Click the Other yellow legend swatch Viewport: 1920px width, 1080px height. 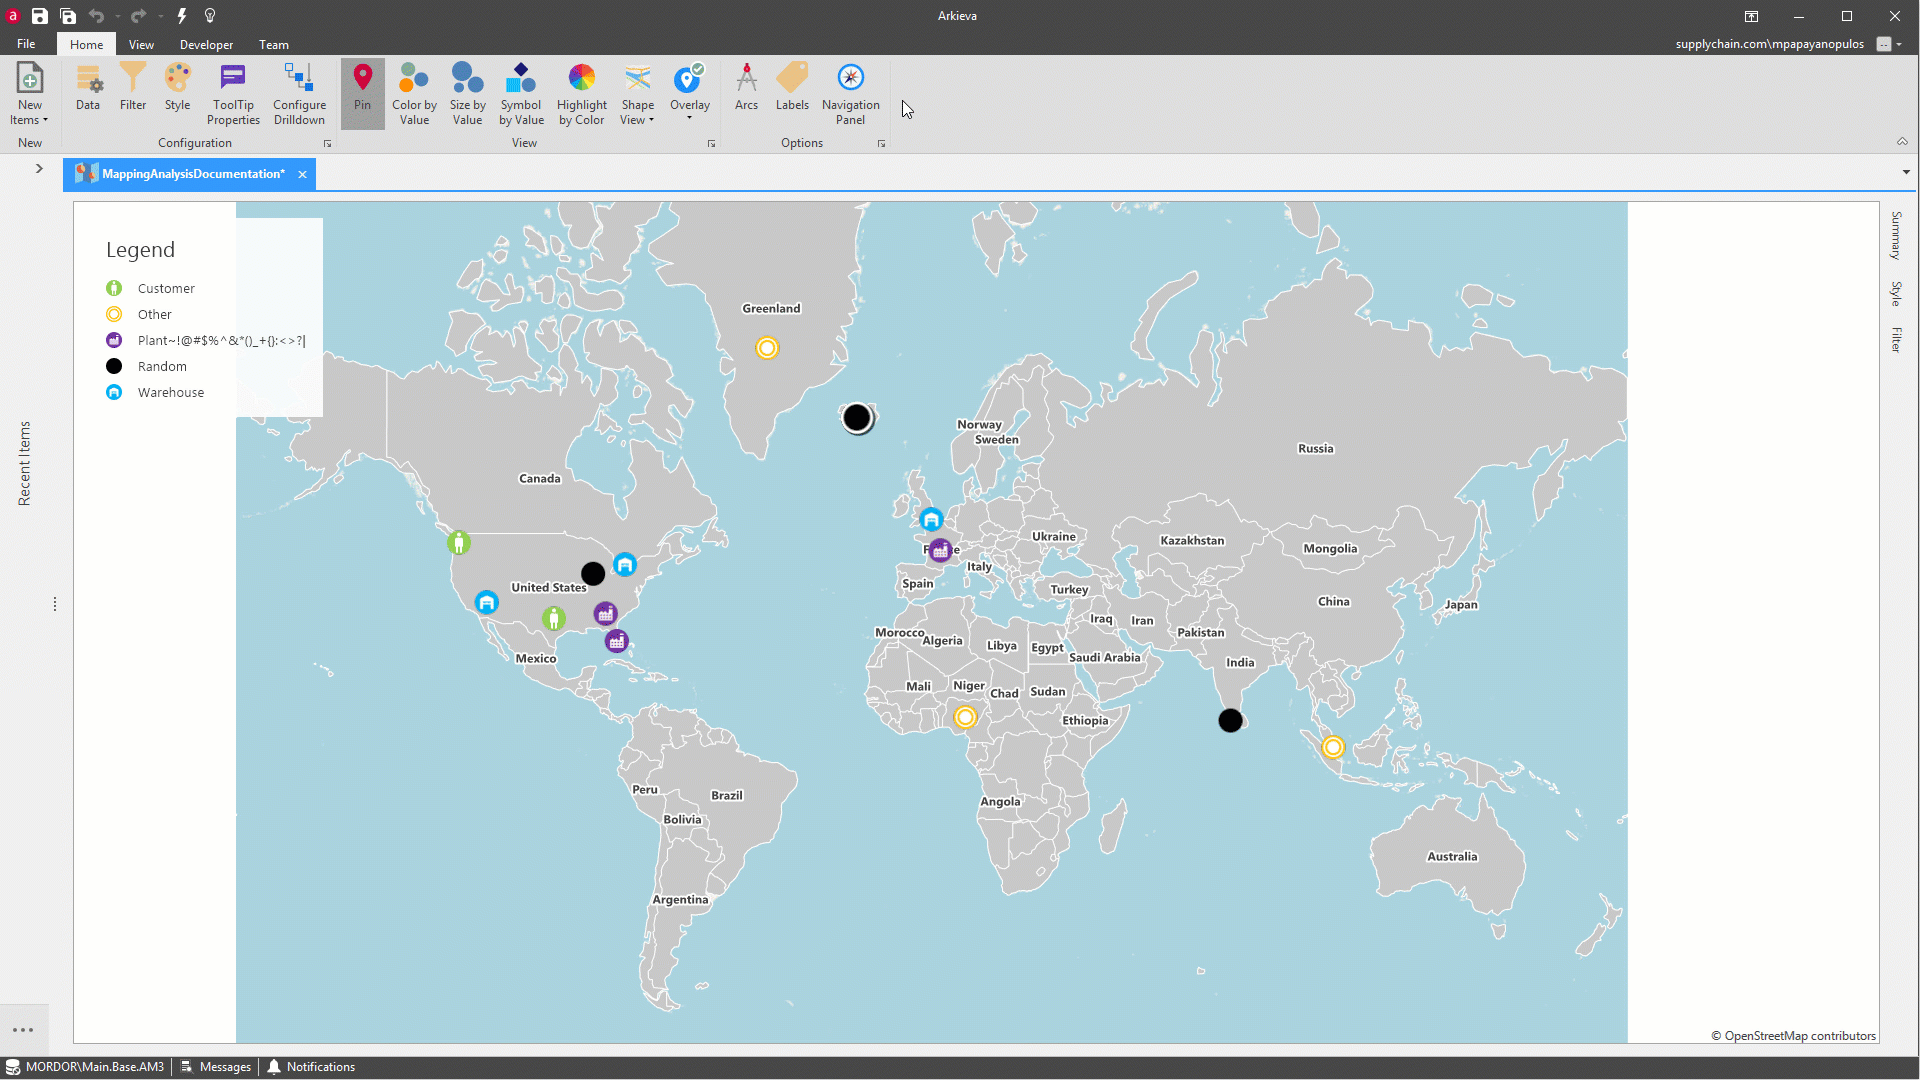(x=114, y=314)
